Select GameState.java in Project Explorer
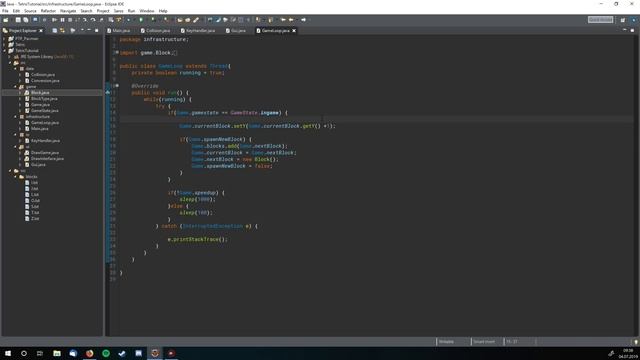The image size is (640, 360). point(44,111)
